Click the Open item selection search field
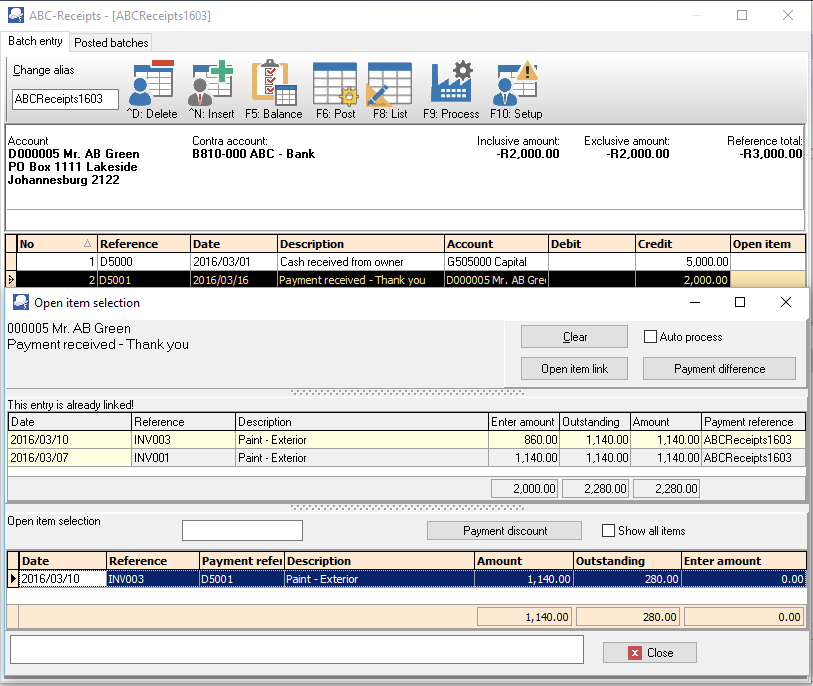 tap(242, 531)
